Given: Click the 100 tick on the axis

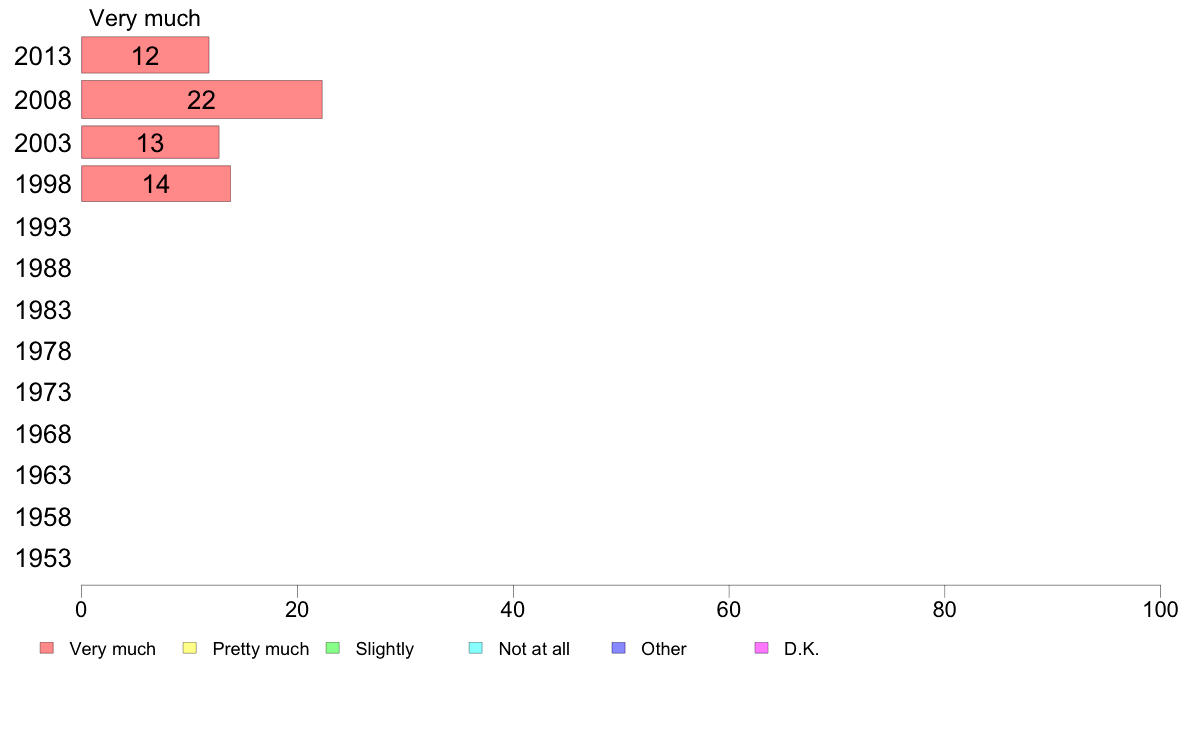Looking at the screenshot, I should point(1161,609).
